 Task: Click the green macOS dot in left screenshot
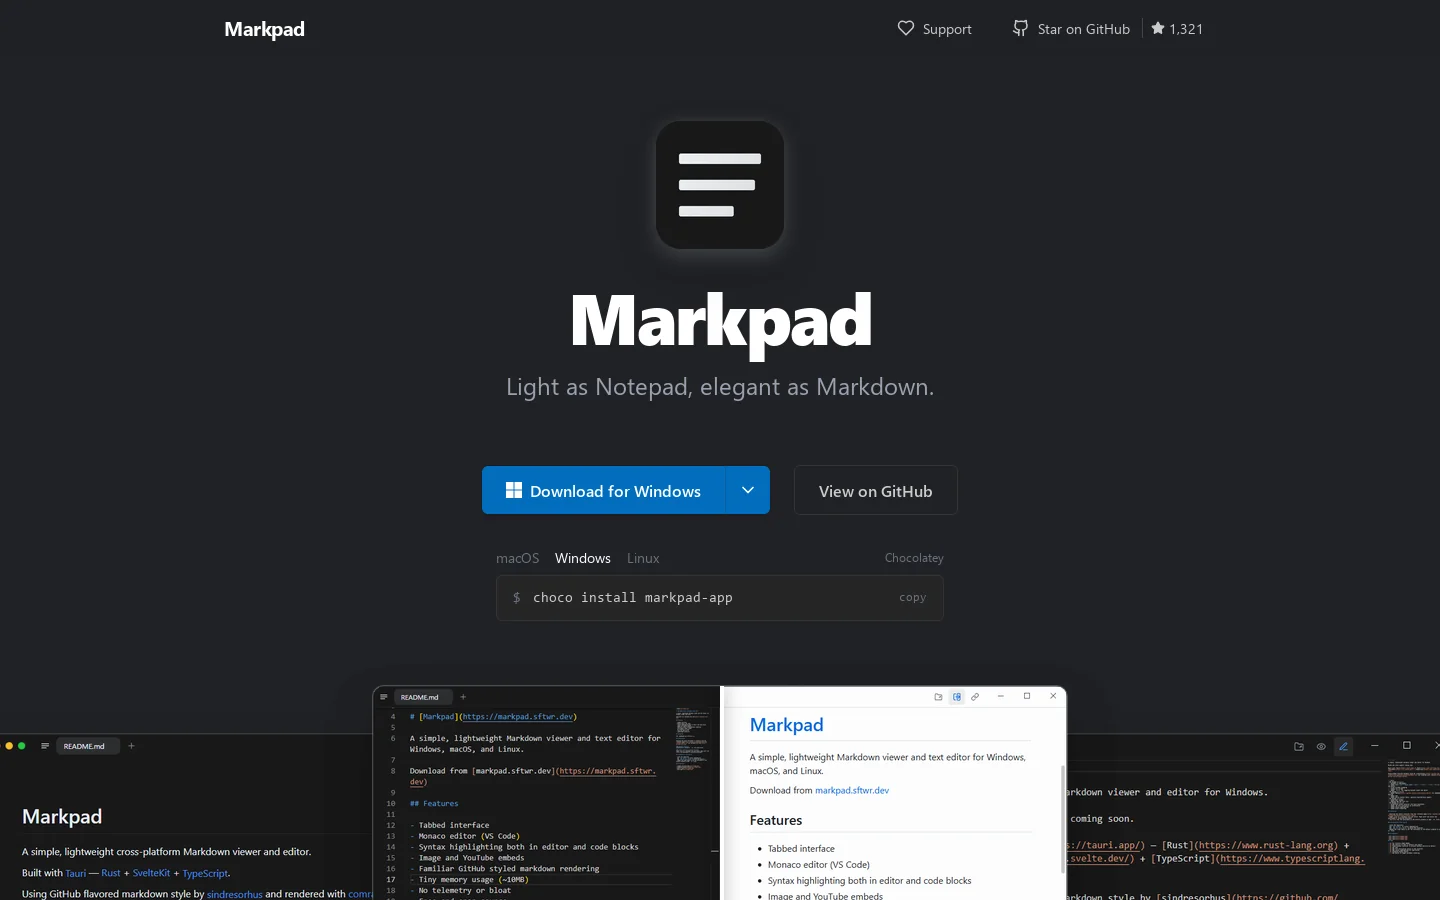click(x=22, y=746)
